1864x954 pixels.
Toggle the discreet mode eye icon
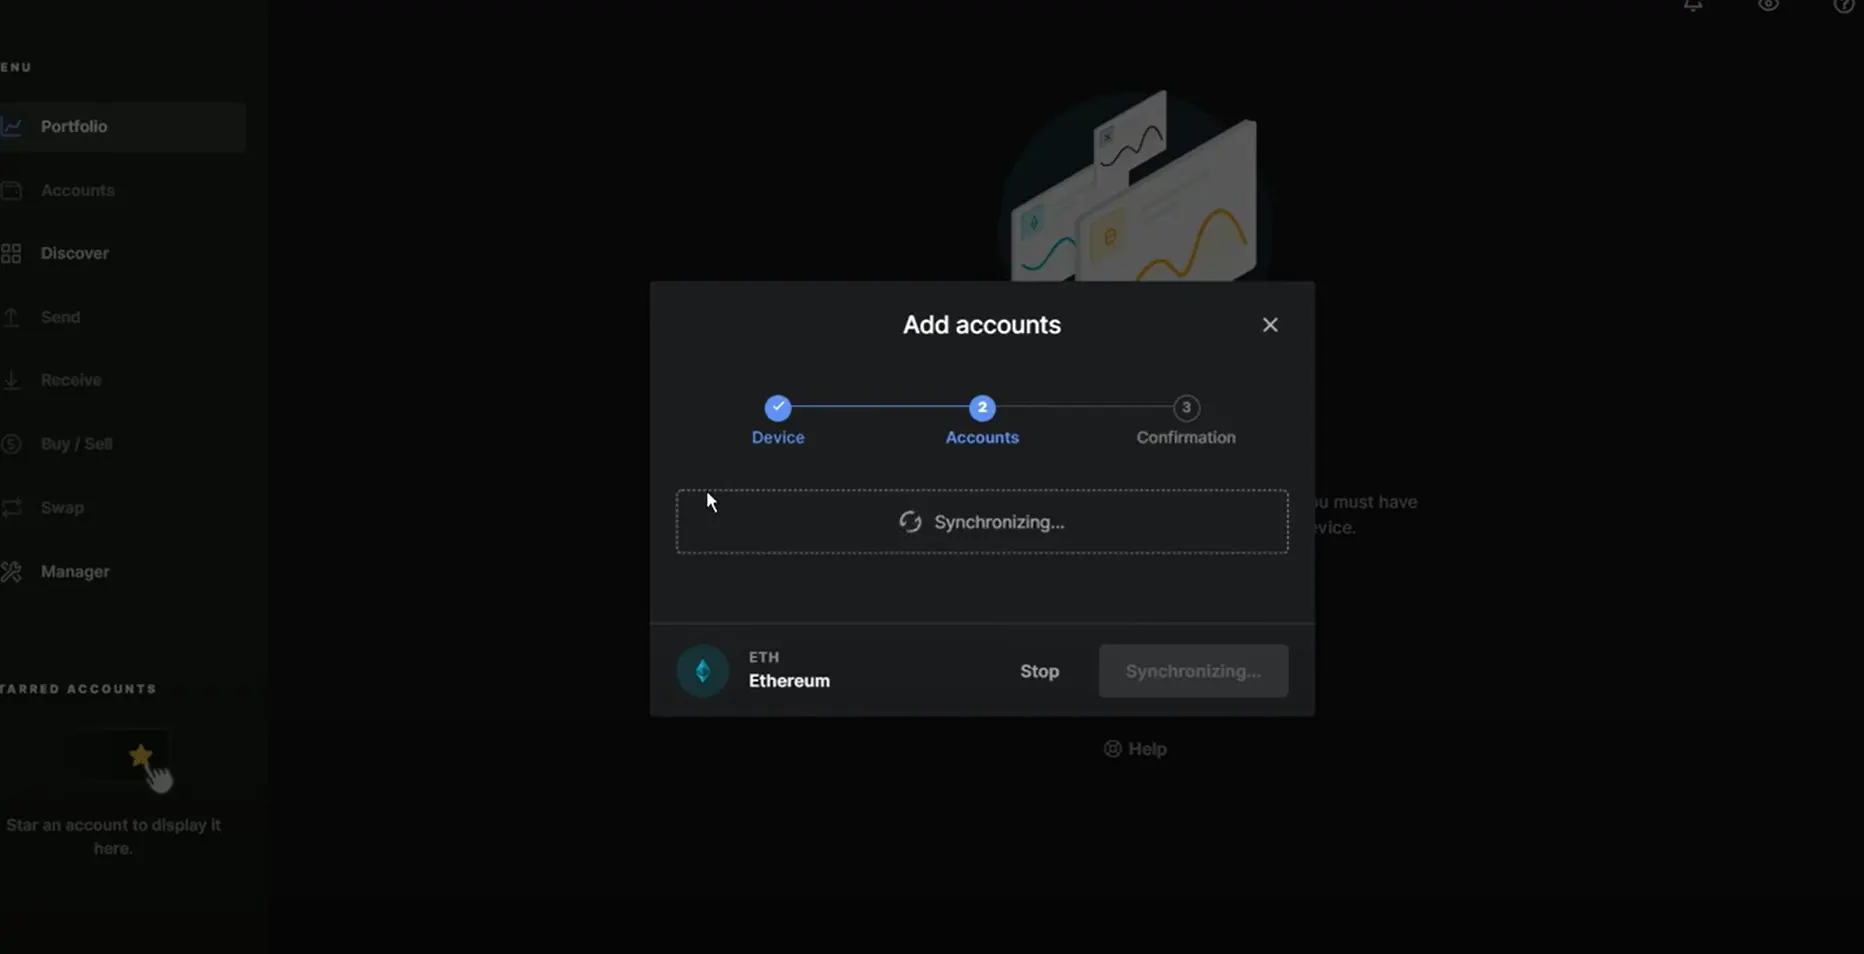(1769, 5)
